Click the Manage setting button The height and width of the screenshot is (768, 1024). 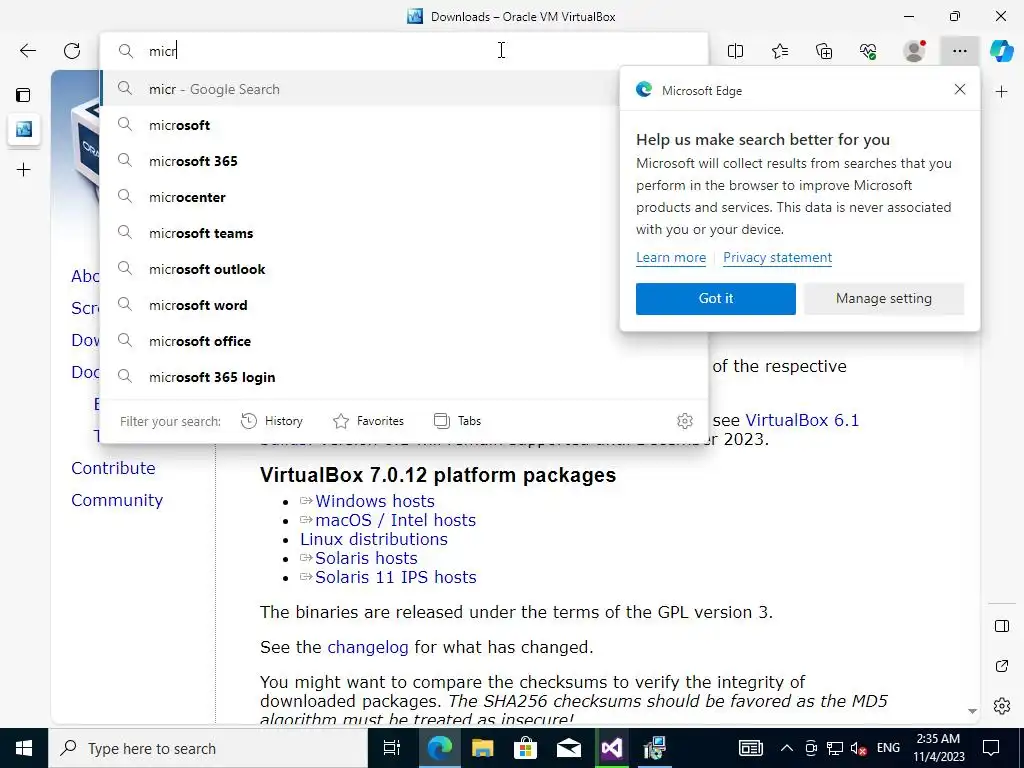pyautogui.click(x=884, y=298)
